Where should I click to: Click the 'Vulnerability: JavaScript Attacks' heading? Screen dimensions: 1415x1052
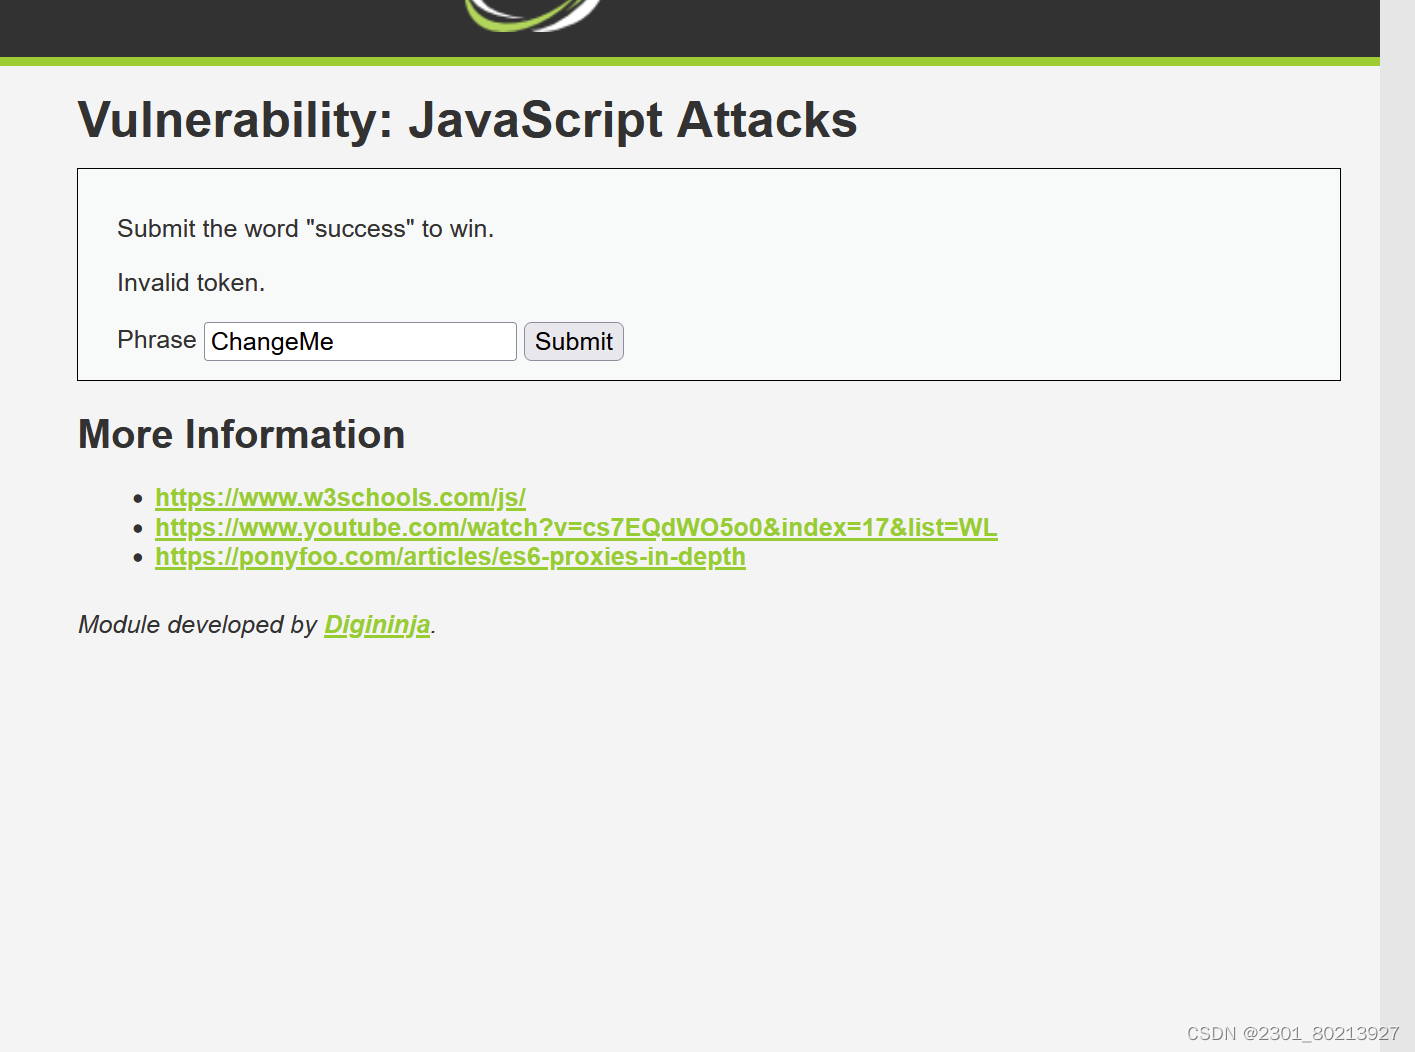[467, 120]
